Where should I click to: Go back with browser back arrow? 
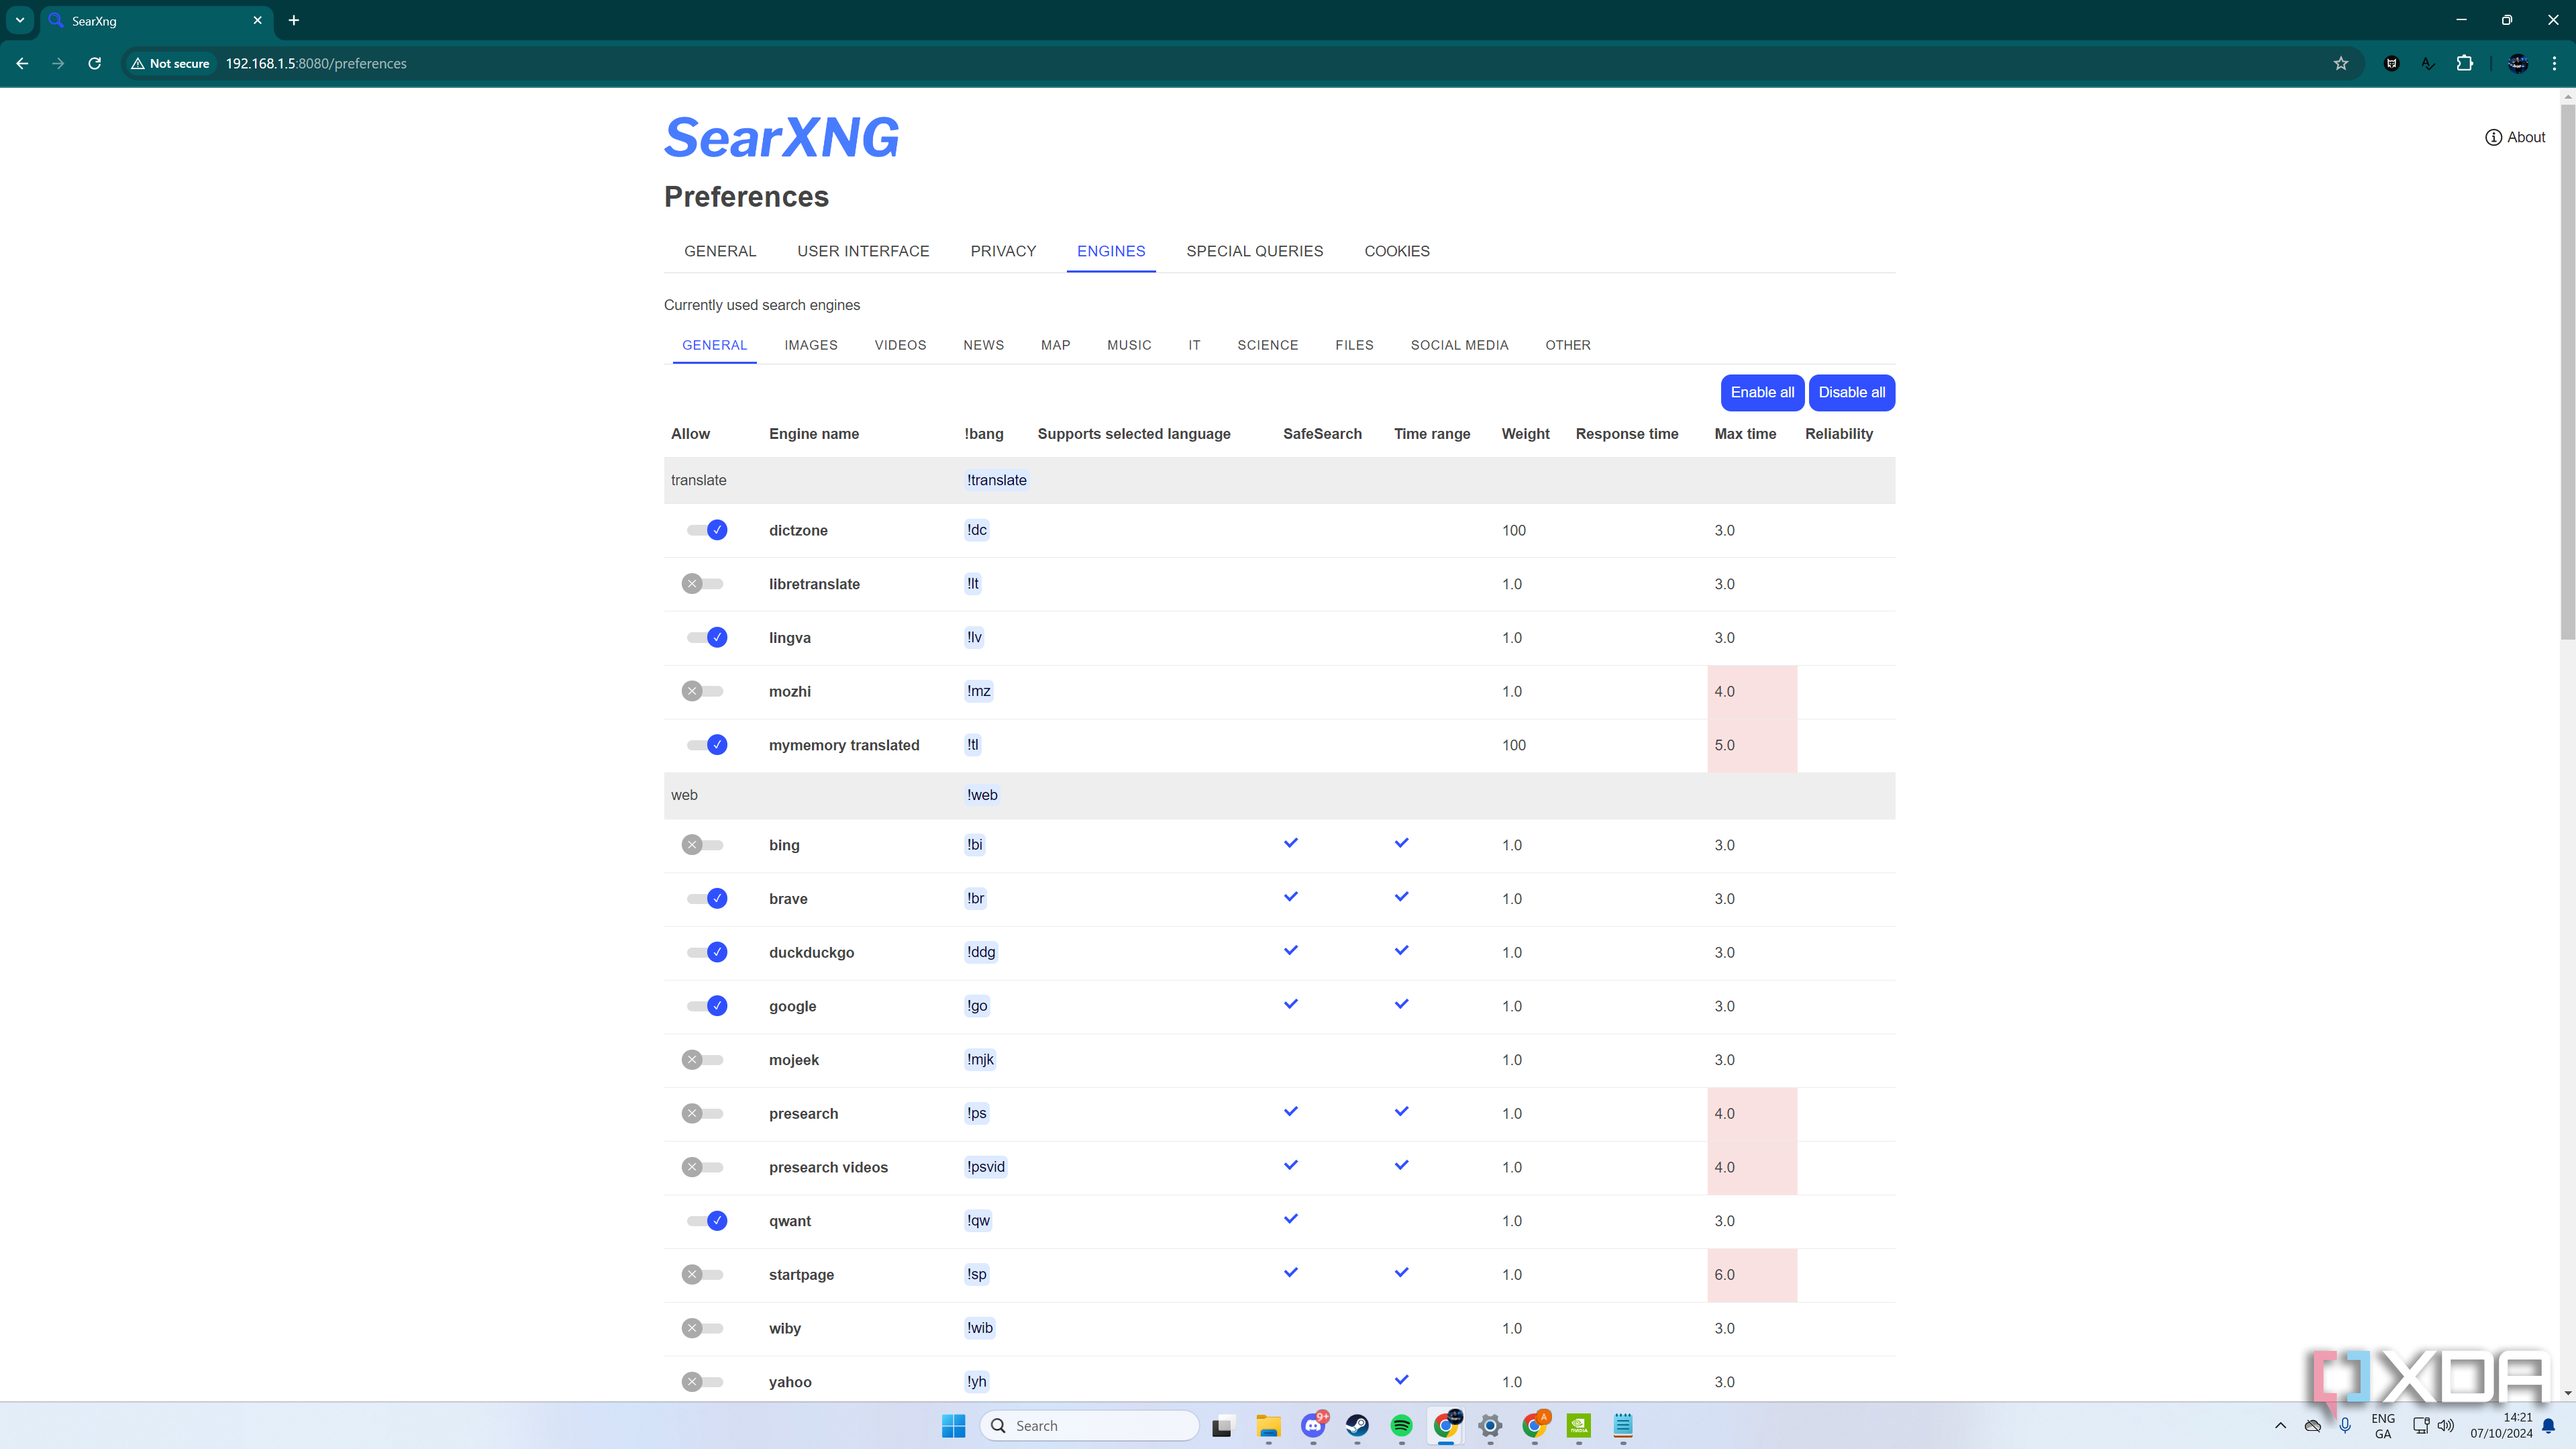pos(22,63)
